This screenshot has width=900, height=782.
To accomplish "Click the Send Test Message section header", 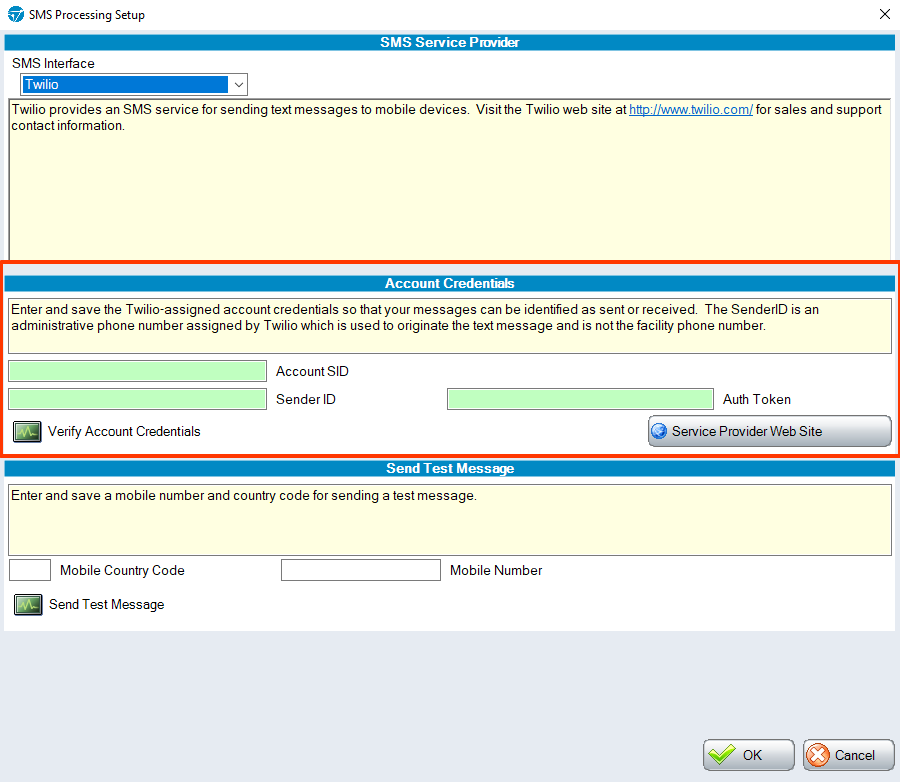I will coord(449,469).
